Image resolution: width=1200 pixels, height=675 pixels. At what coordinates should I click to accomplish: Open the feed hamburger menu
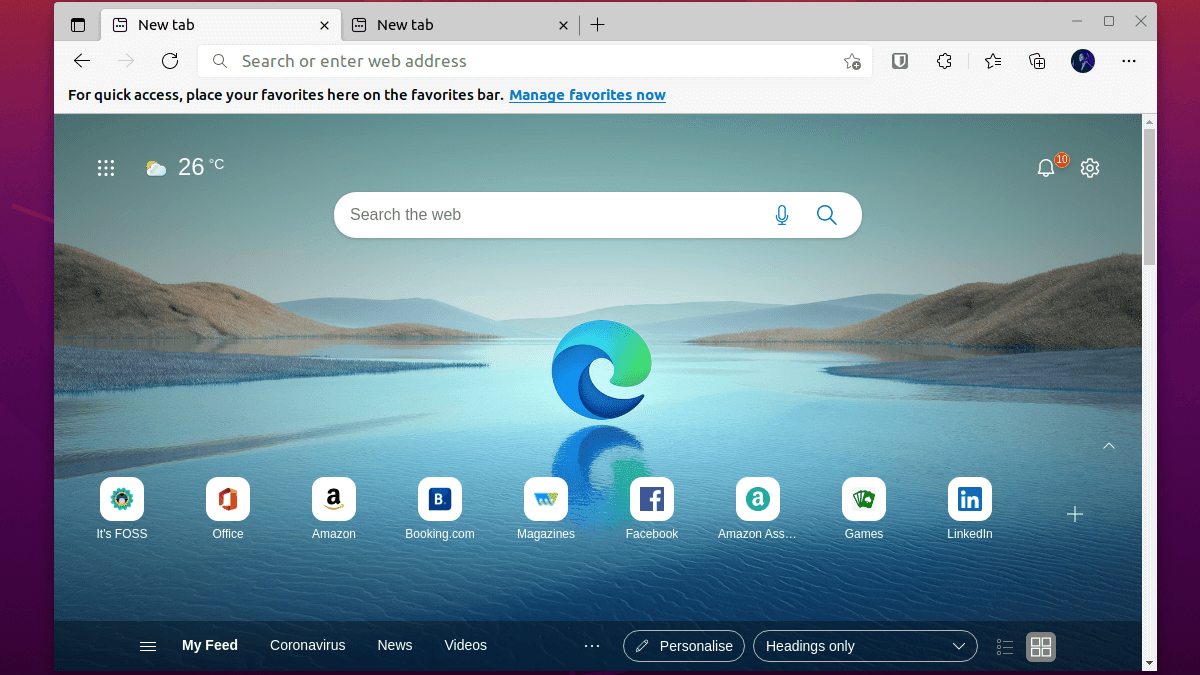(x=148, y=646)
